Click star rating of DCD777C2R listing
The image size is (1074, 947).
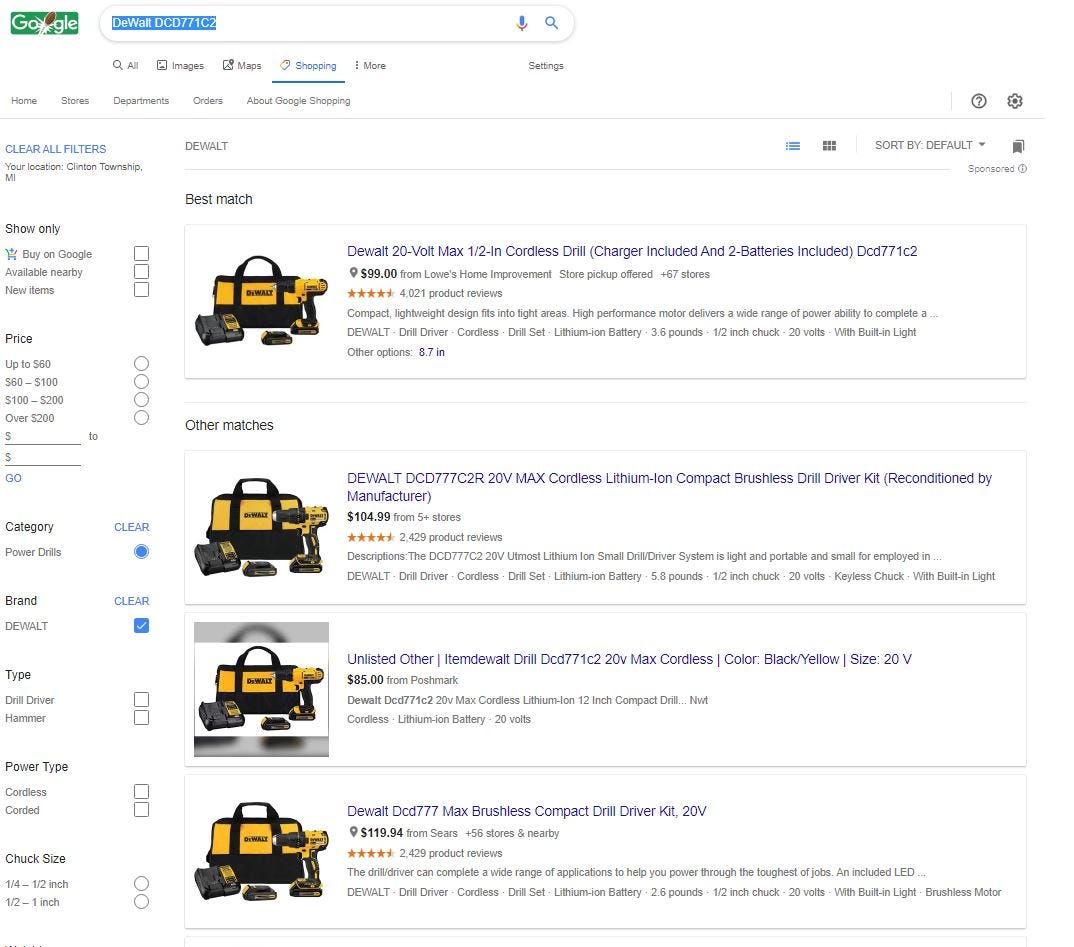click(x=371, y=537)
